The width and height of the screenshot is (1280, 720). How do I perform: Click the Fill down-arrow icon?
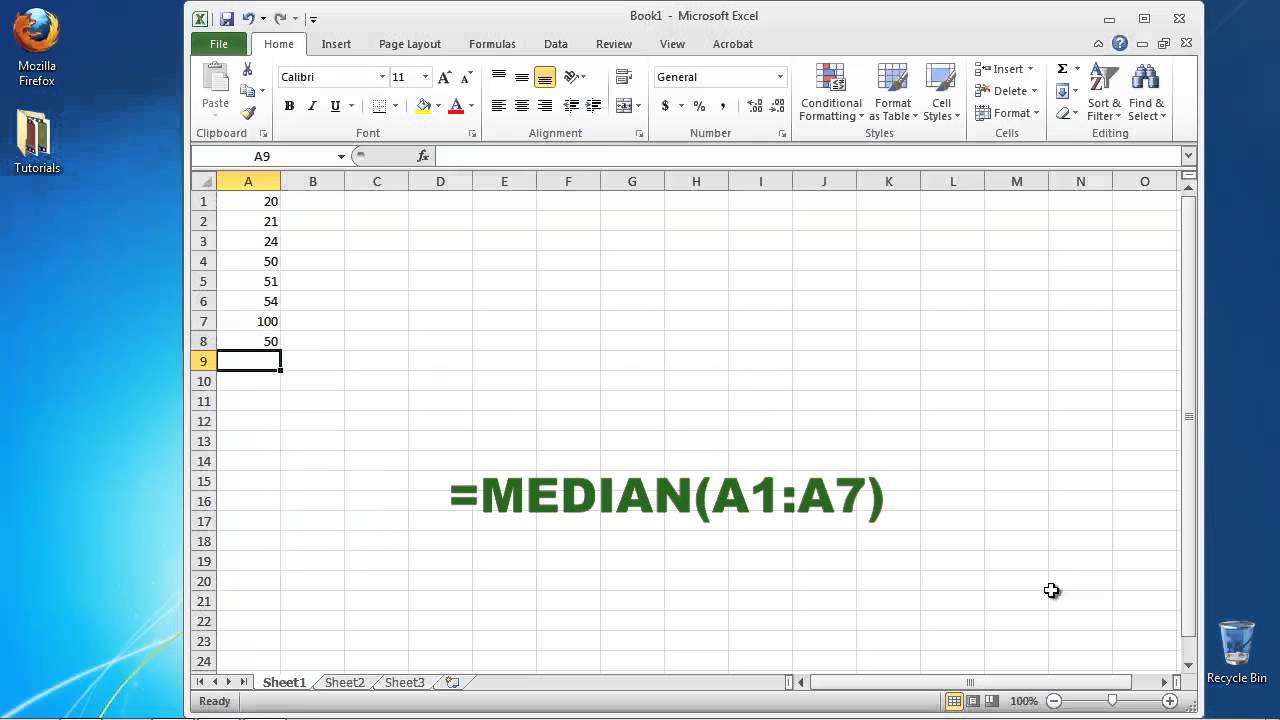(1062, 91)
